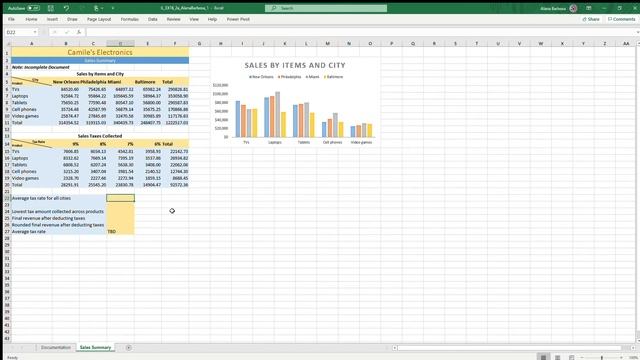
Task: Toggle the AutoSave switch
Action: [x=33, y=8]
